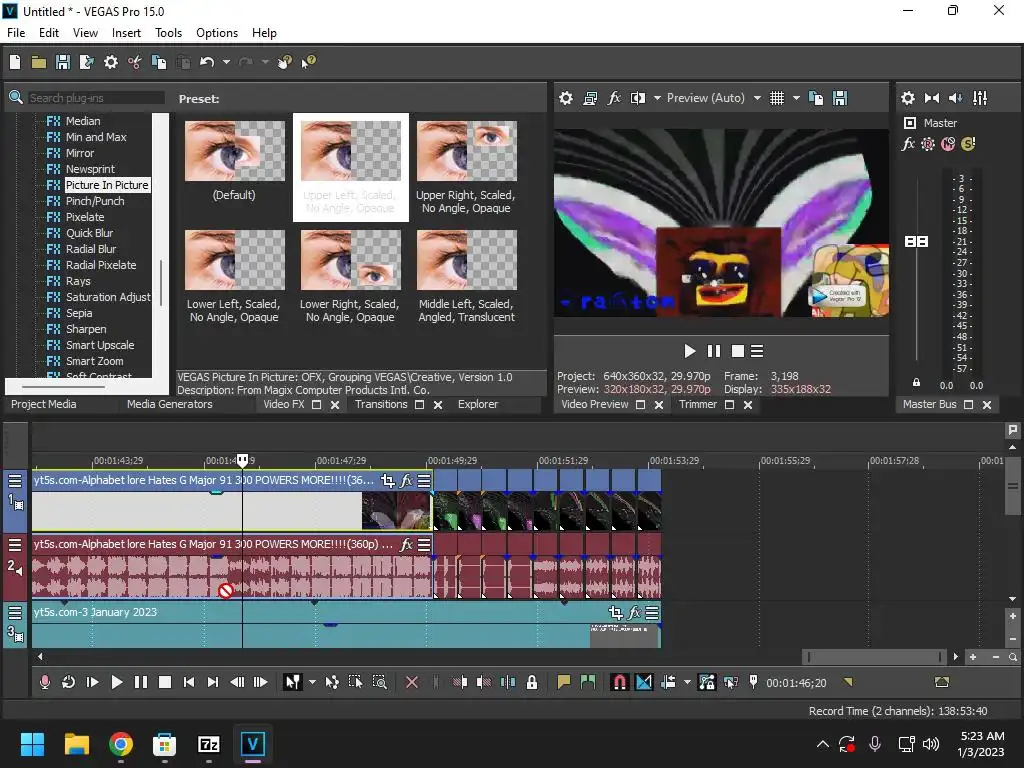Toggle Automatic Crossfades icon

[643, 682]
